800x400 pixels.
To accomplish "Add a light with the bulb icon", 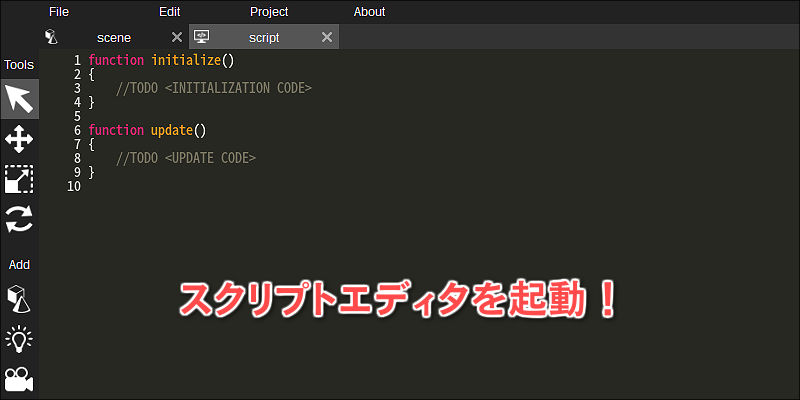I will click(19, 338).
